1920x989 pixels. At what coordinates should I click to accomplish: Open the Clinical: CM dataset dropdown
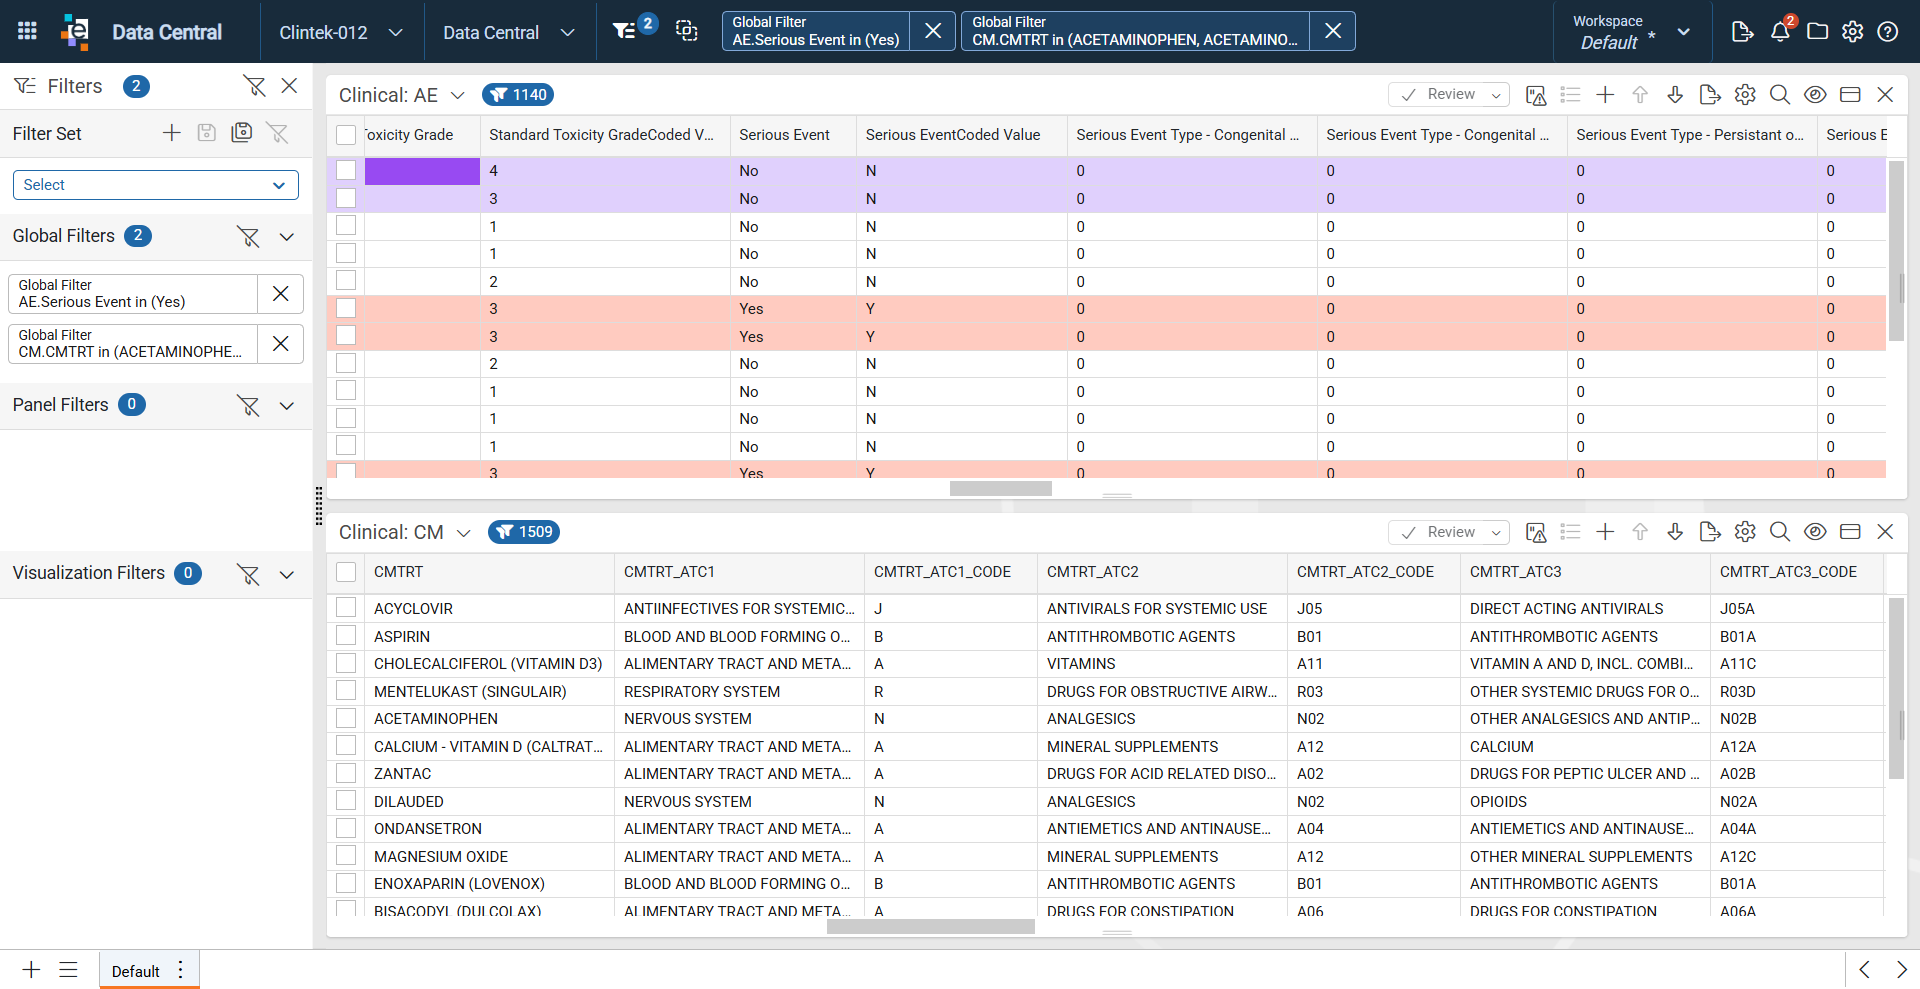pos(463,533)
